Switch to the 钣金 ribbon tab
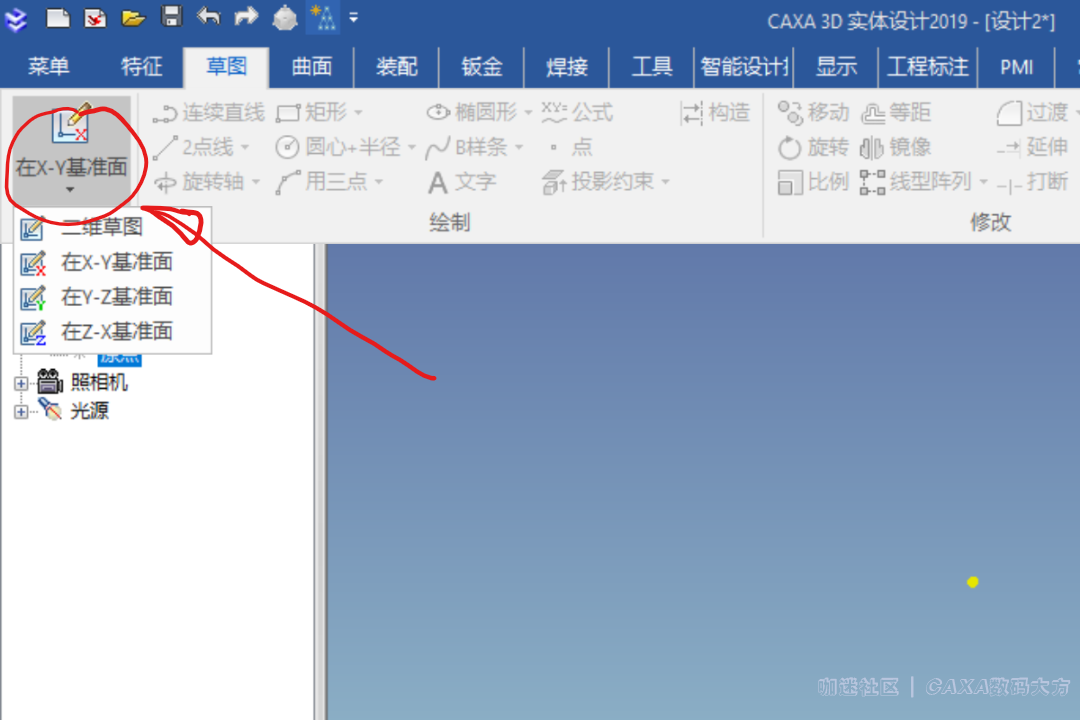This screenshot has height=720, width=1080. [x=481, y=67]
